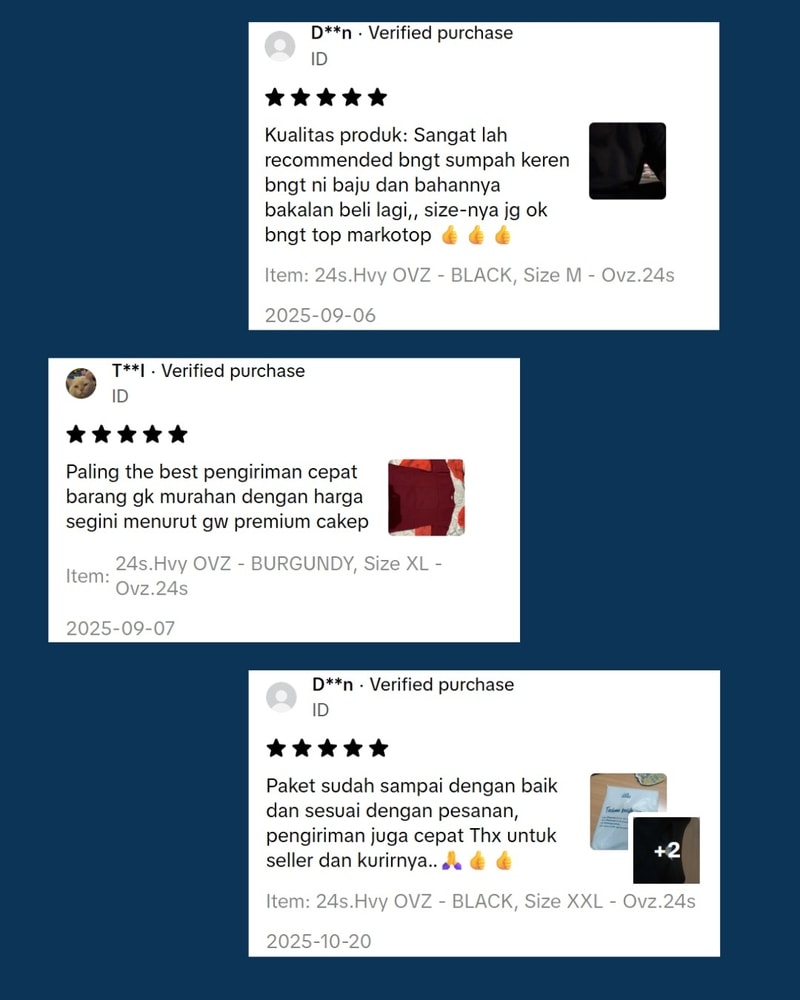Click the gray avatar on the 2025-10-20 review
800x1000 pixels.
click(x=281, y=697)
